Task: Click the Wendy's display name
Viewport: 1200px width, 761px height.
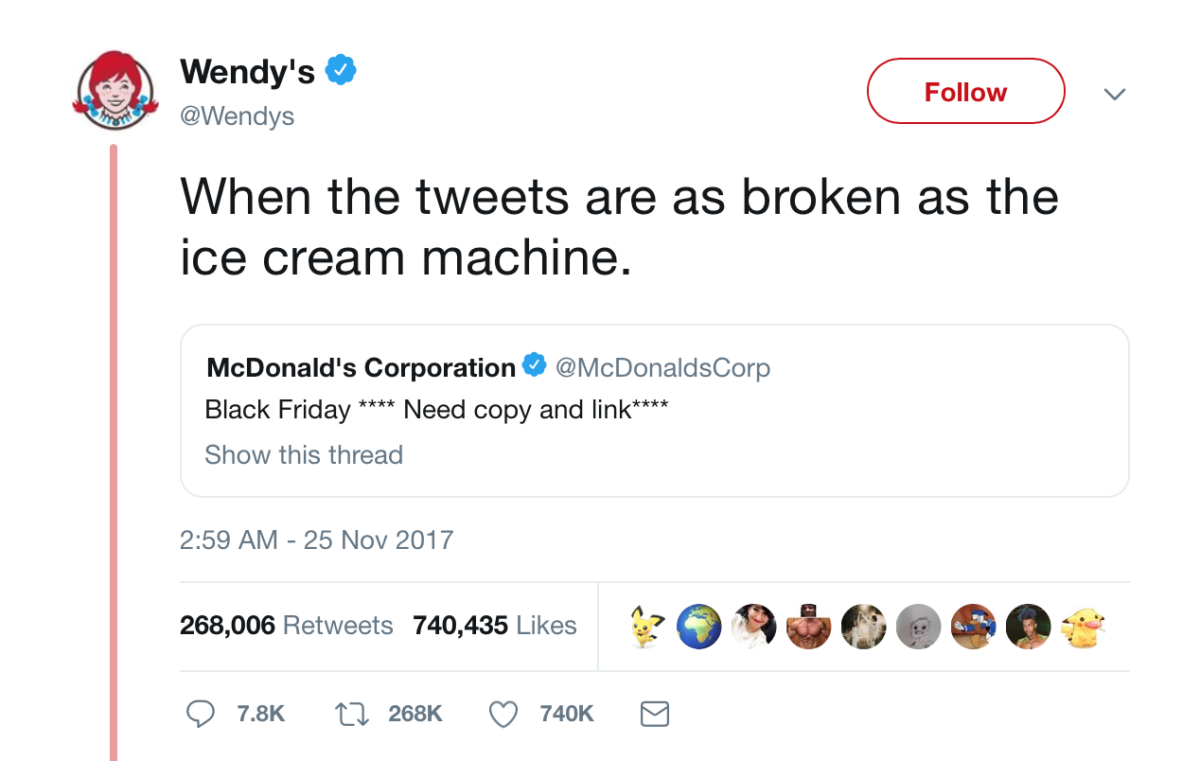Action: coord(247,72)
